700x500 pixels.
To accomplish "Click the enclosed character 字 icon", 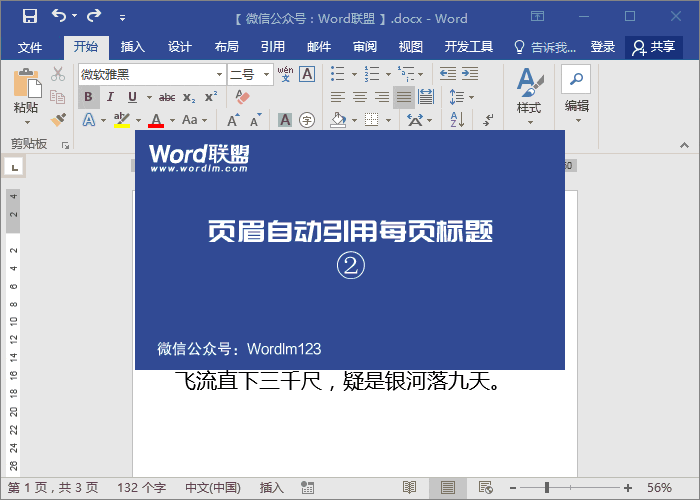I will coord(307,120).
